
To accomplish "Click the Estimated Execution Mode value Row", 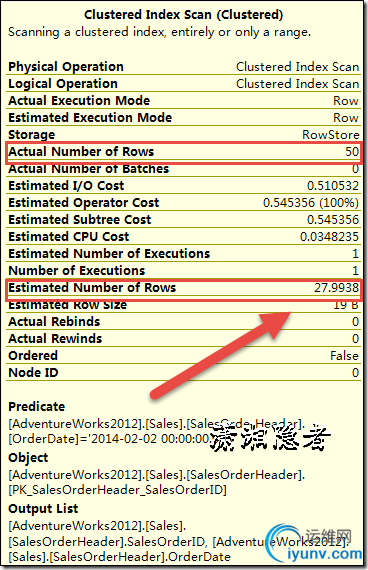I will pyautogui.click(x=346, y=118).
